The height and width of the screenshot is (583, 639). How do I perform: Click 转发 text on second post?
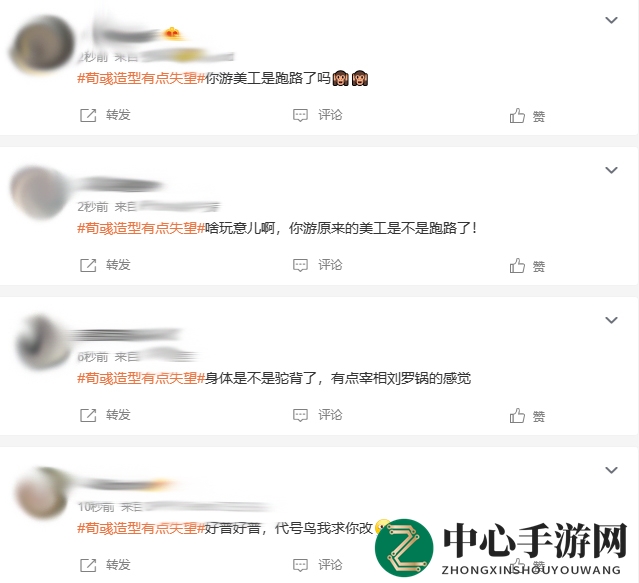(118, 265)
